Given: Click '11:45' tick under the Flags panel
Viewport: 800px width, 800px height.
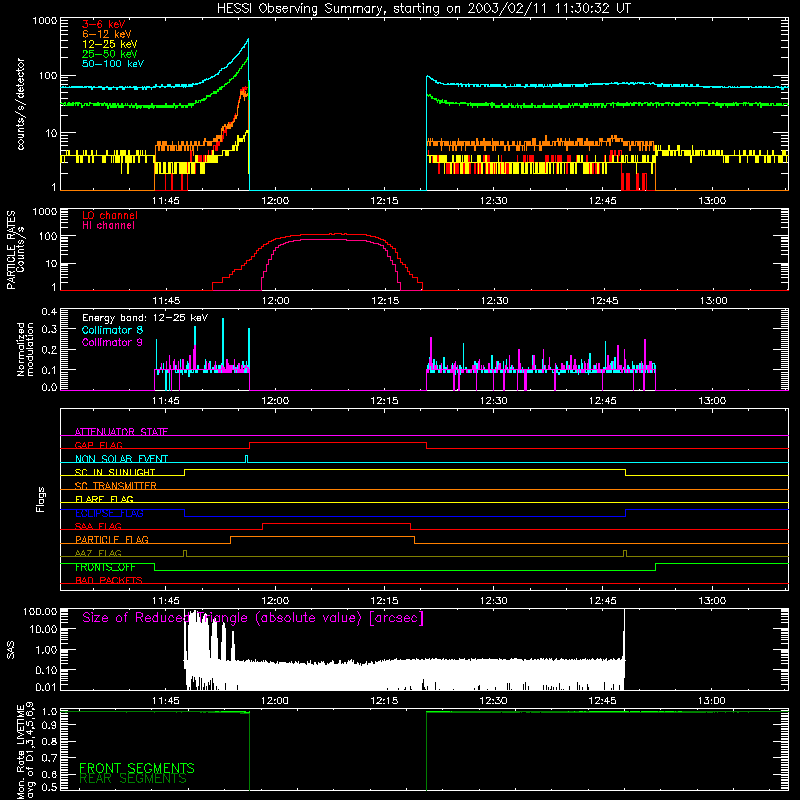Looking at the screenshot, I should (x=166, y=601).
